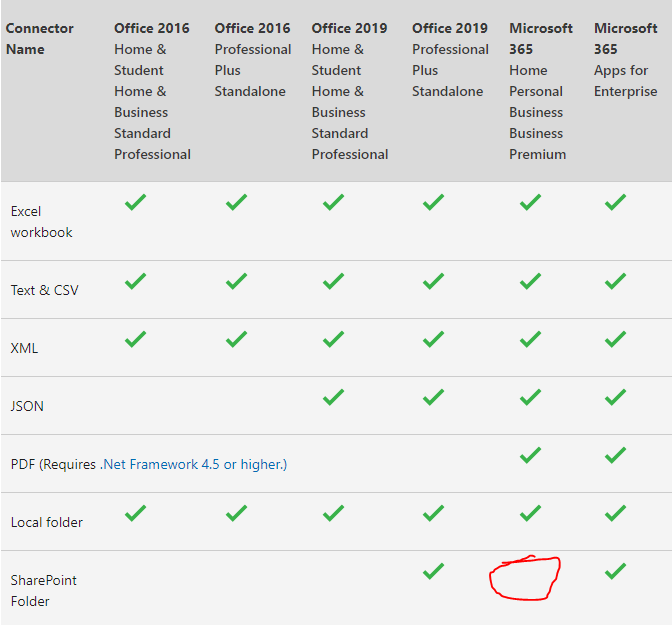Click the Excel workbook checkmark under Office 2019 Home & Student

click(333, 202)
